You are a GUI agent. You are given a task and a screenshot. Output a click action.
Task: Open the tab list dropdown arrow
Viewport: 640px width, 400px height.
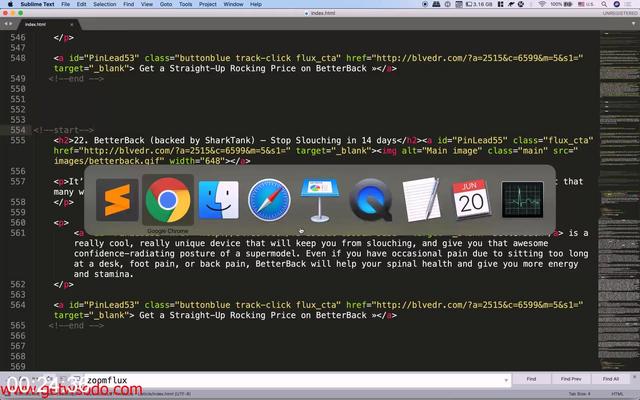click(633, 24)
